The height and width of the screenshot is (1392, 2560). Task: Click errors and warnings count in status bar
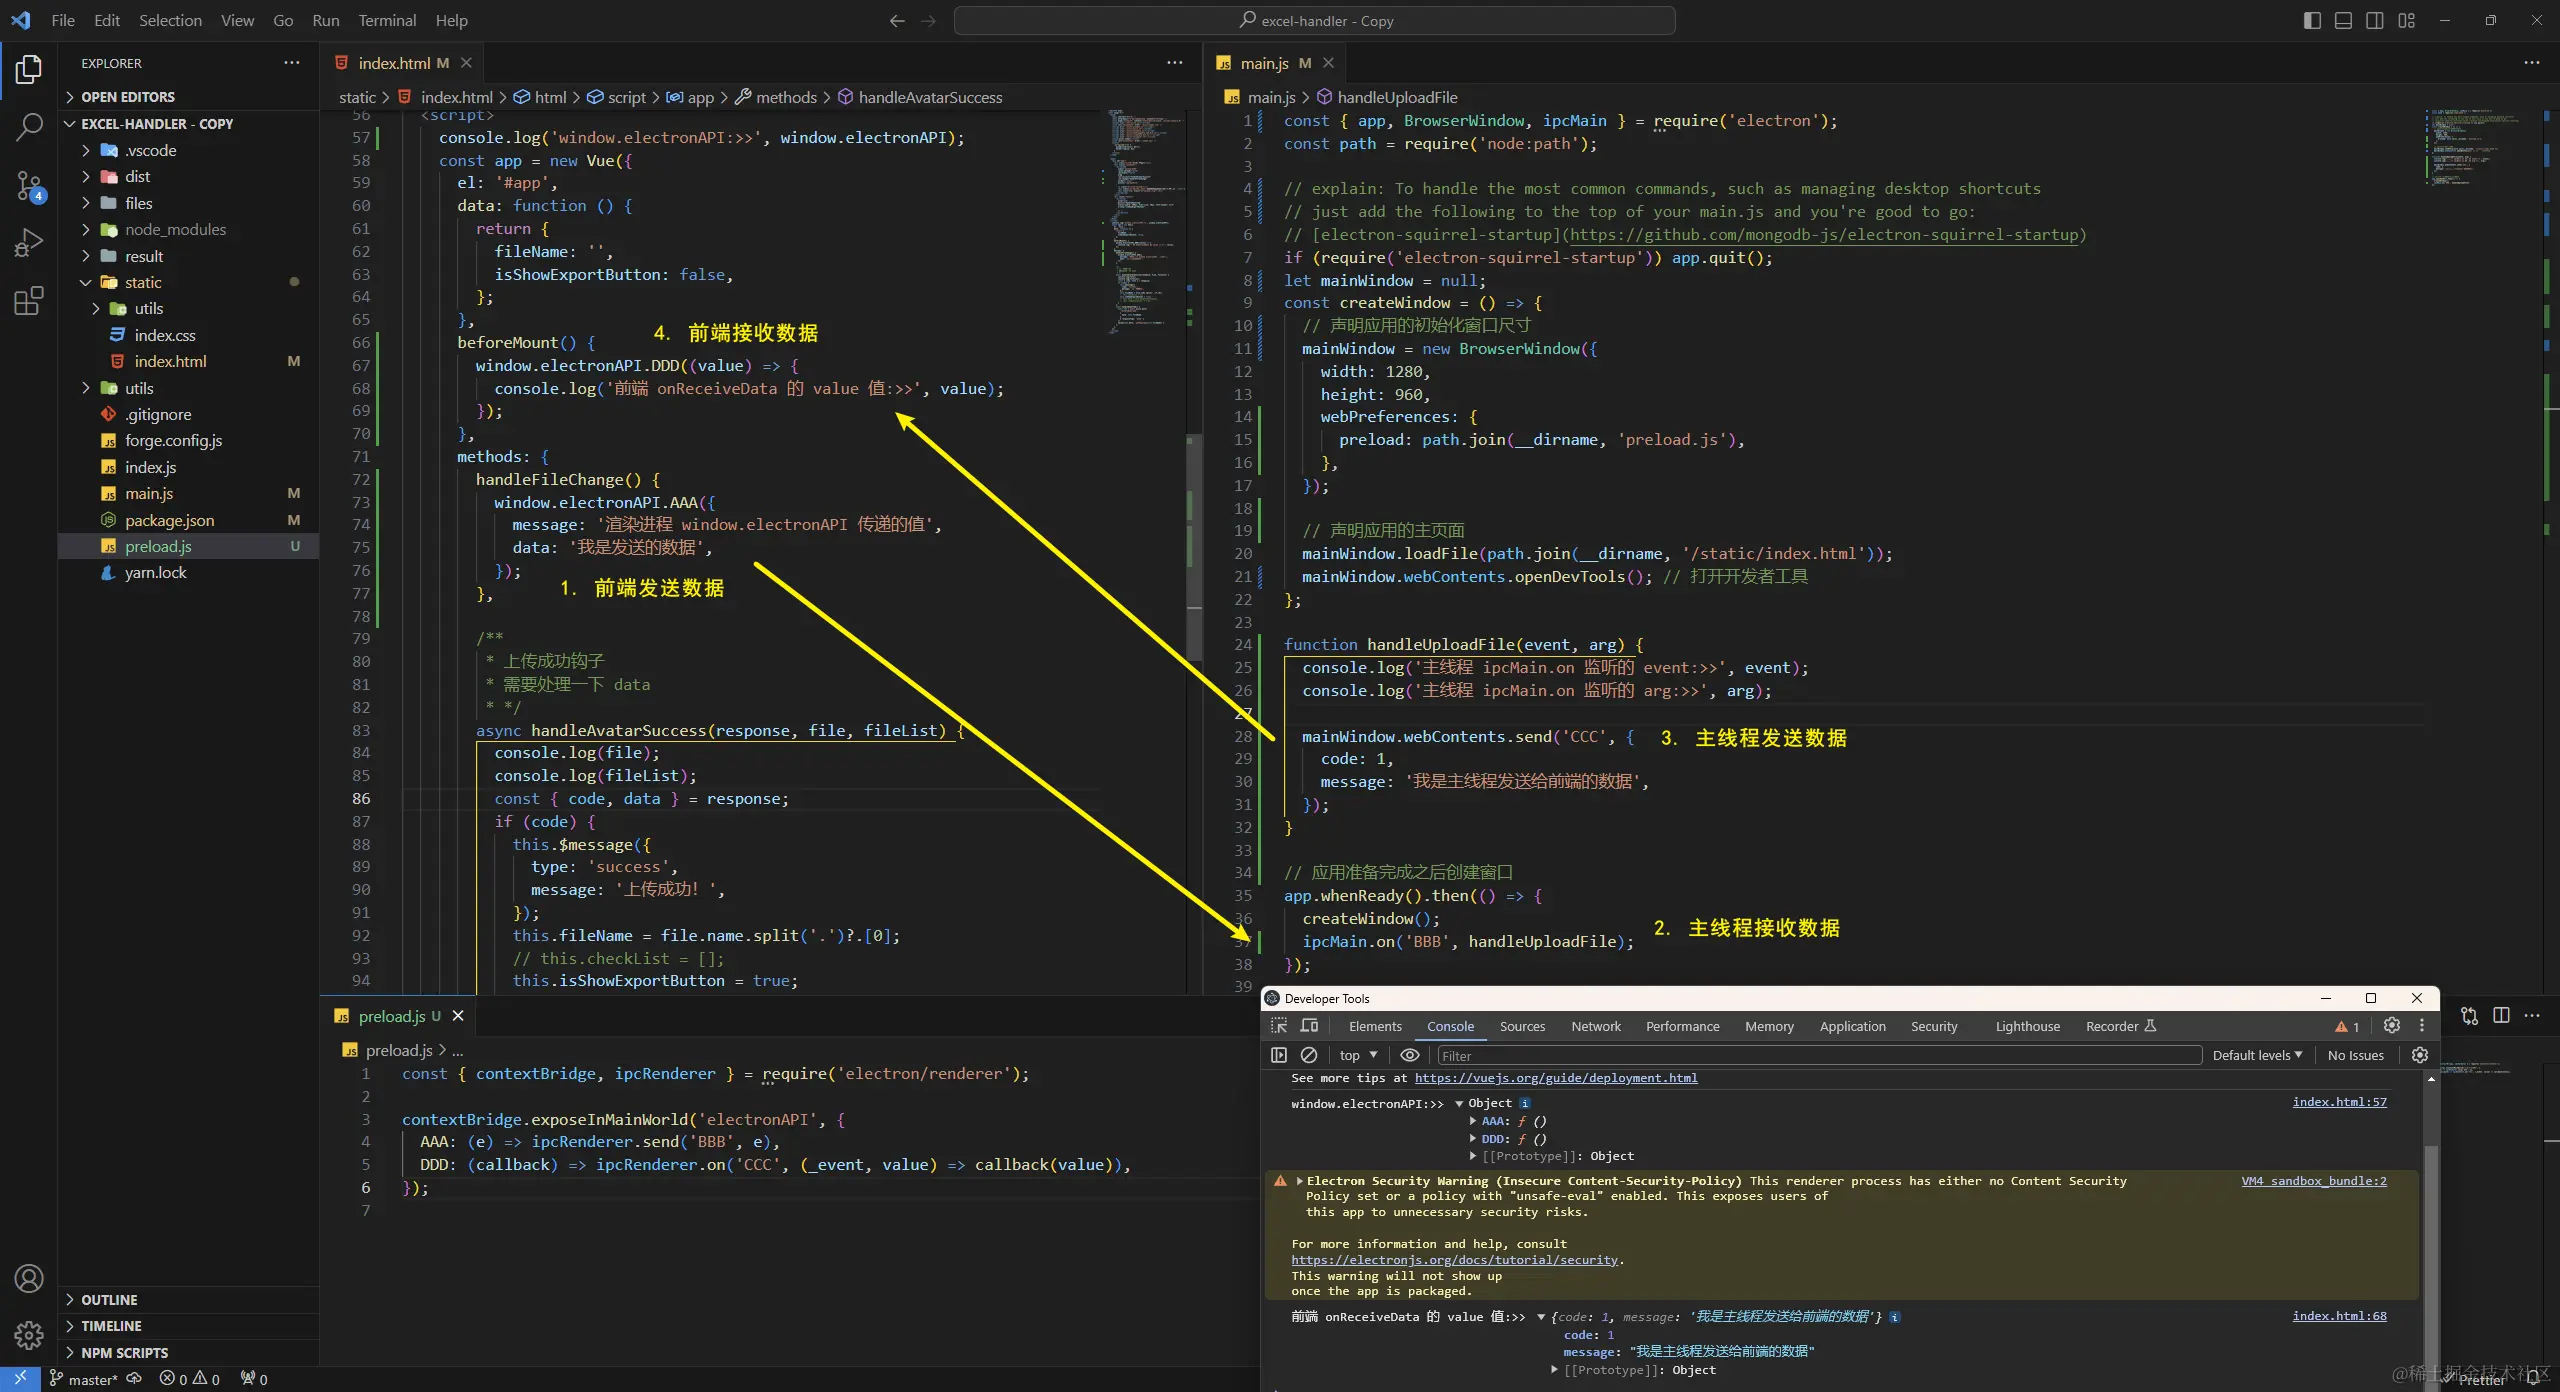coord(190,1379)
